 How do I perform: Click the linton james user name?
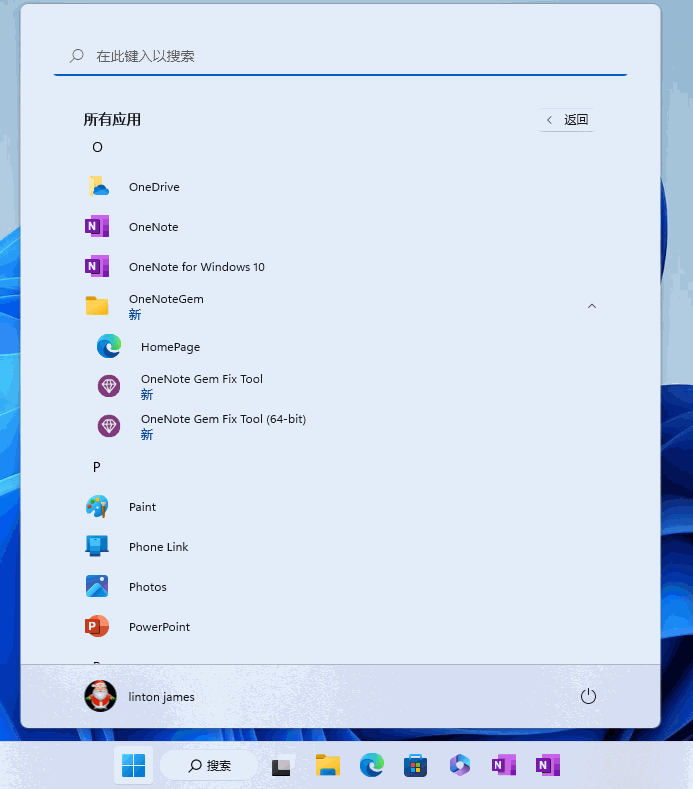(x=161, y=697)
